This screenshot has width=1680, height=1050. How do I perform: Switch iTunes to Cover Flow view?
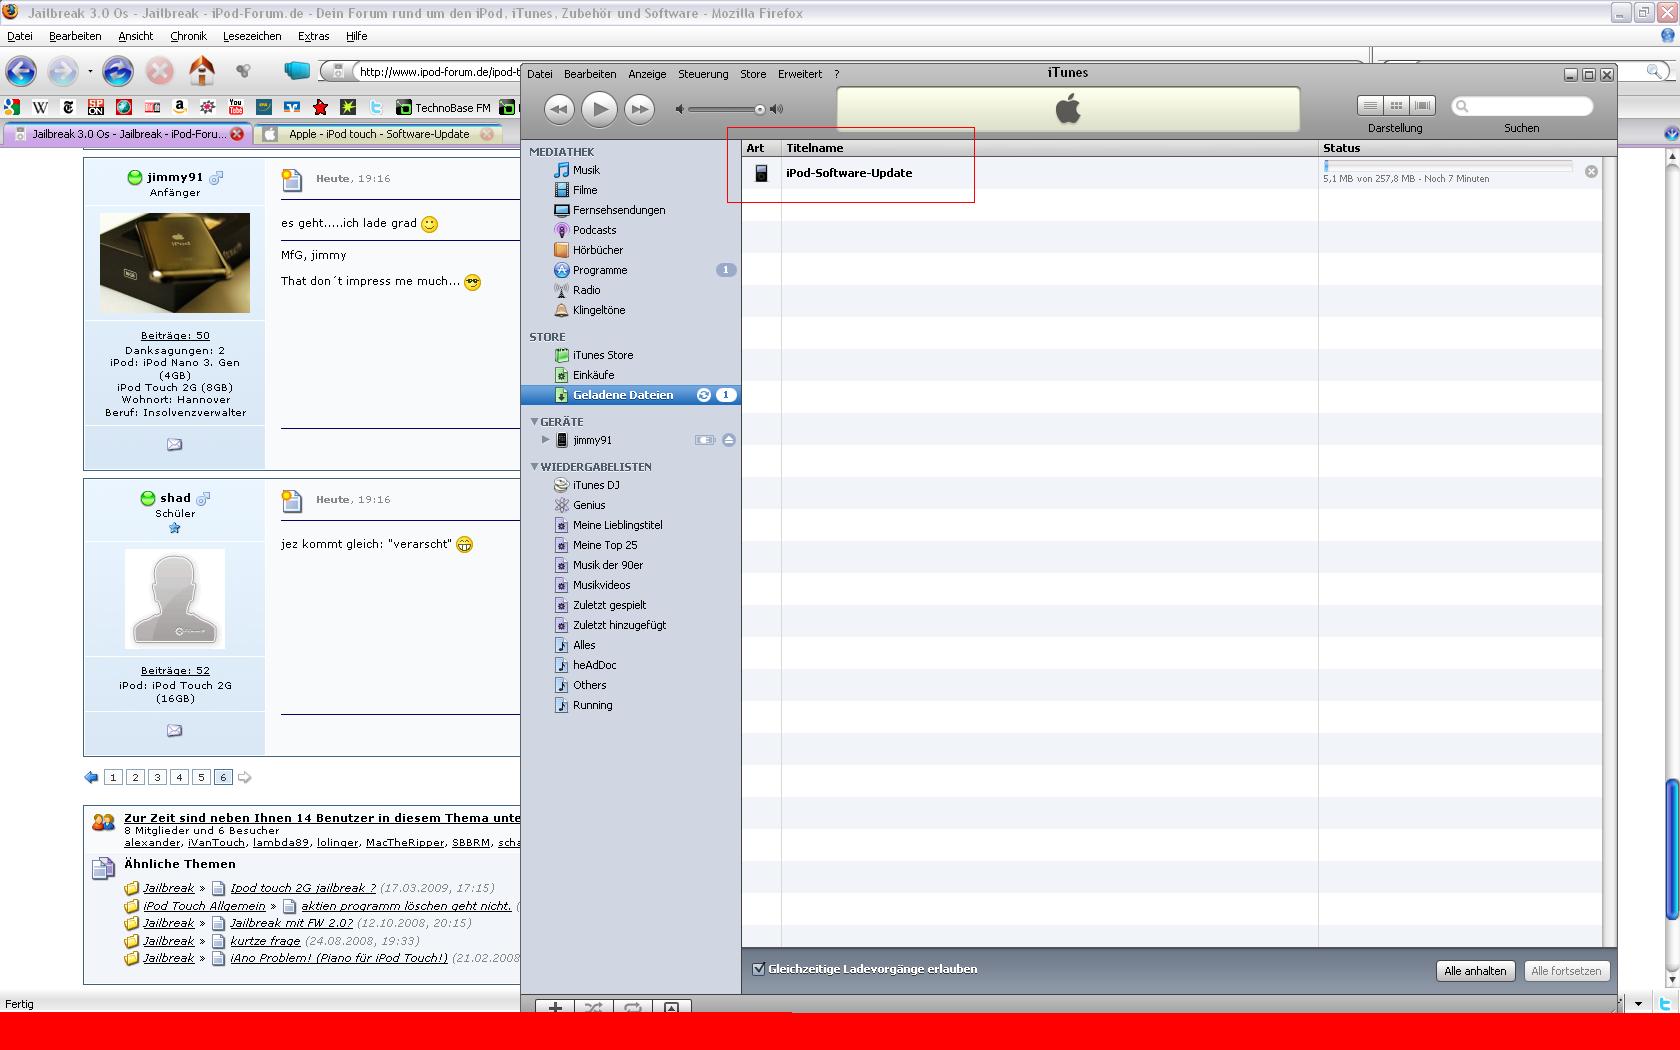pos(1422,105)
